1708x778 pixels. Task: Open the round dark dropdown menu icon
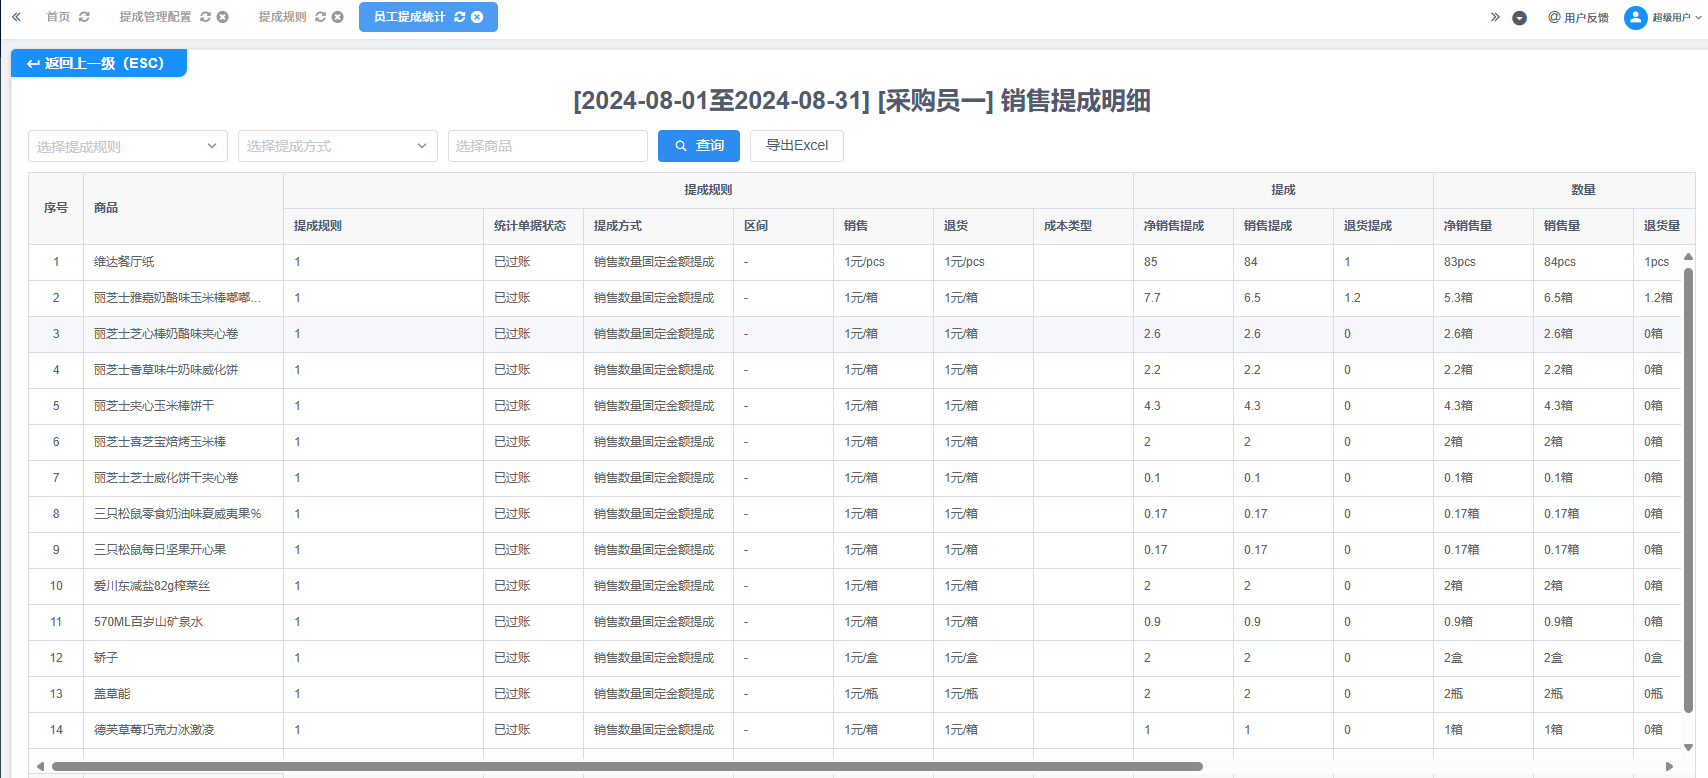[1519, 18]
